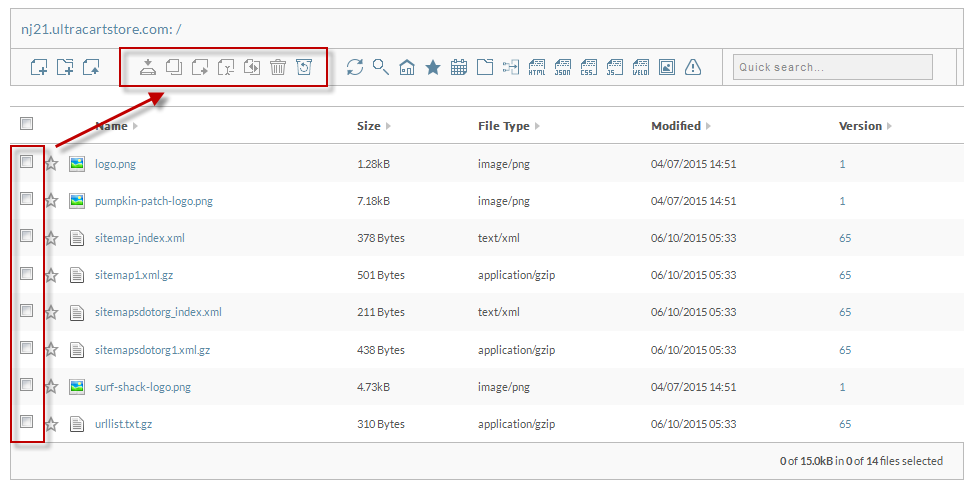The image size is (971, 488).
Task: Click the rename file icon
Action: 226,67
